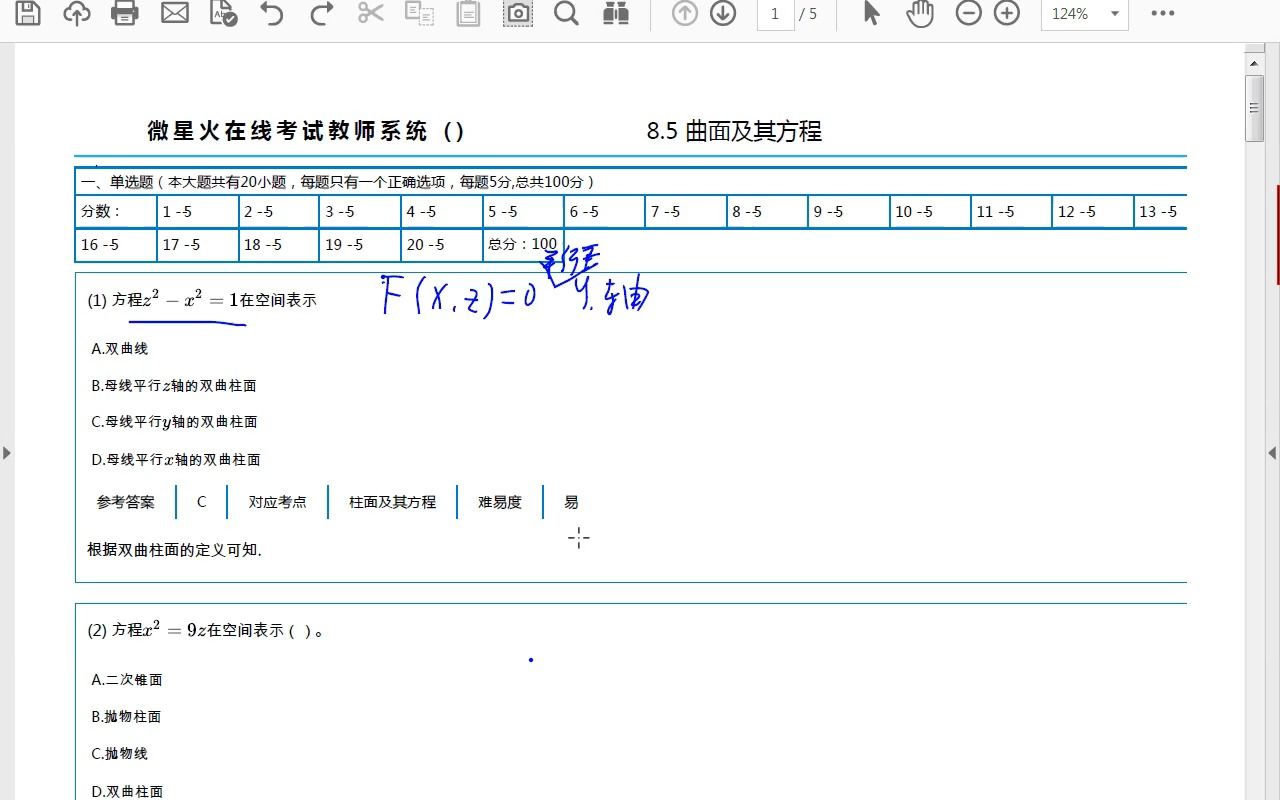Image resolution: width=1280 pixels, height=800 pixels.
Task: Choose the selection arrow tool
Action: (871, 13)
